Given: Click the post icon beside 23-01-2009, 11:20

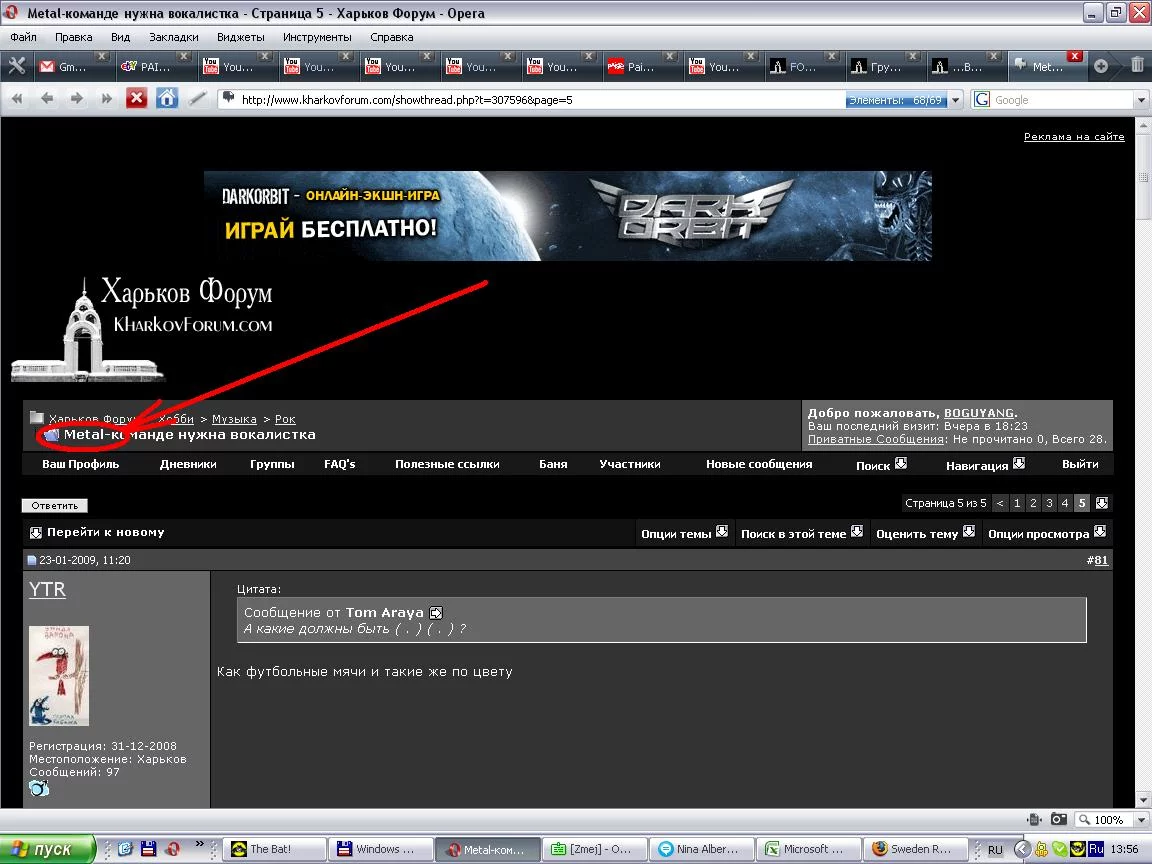Looking at the screenshot, I should (x=32, y=561).
